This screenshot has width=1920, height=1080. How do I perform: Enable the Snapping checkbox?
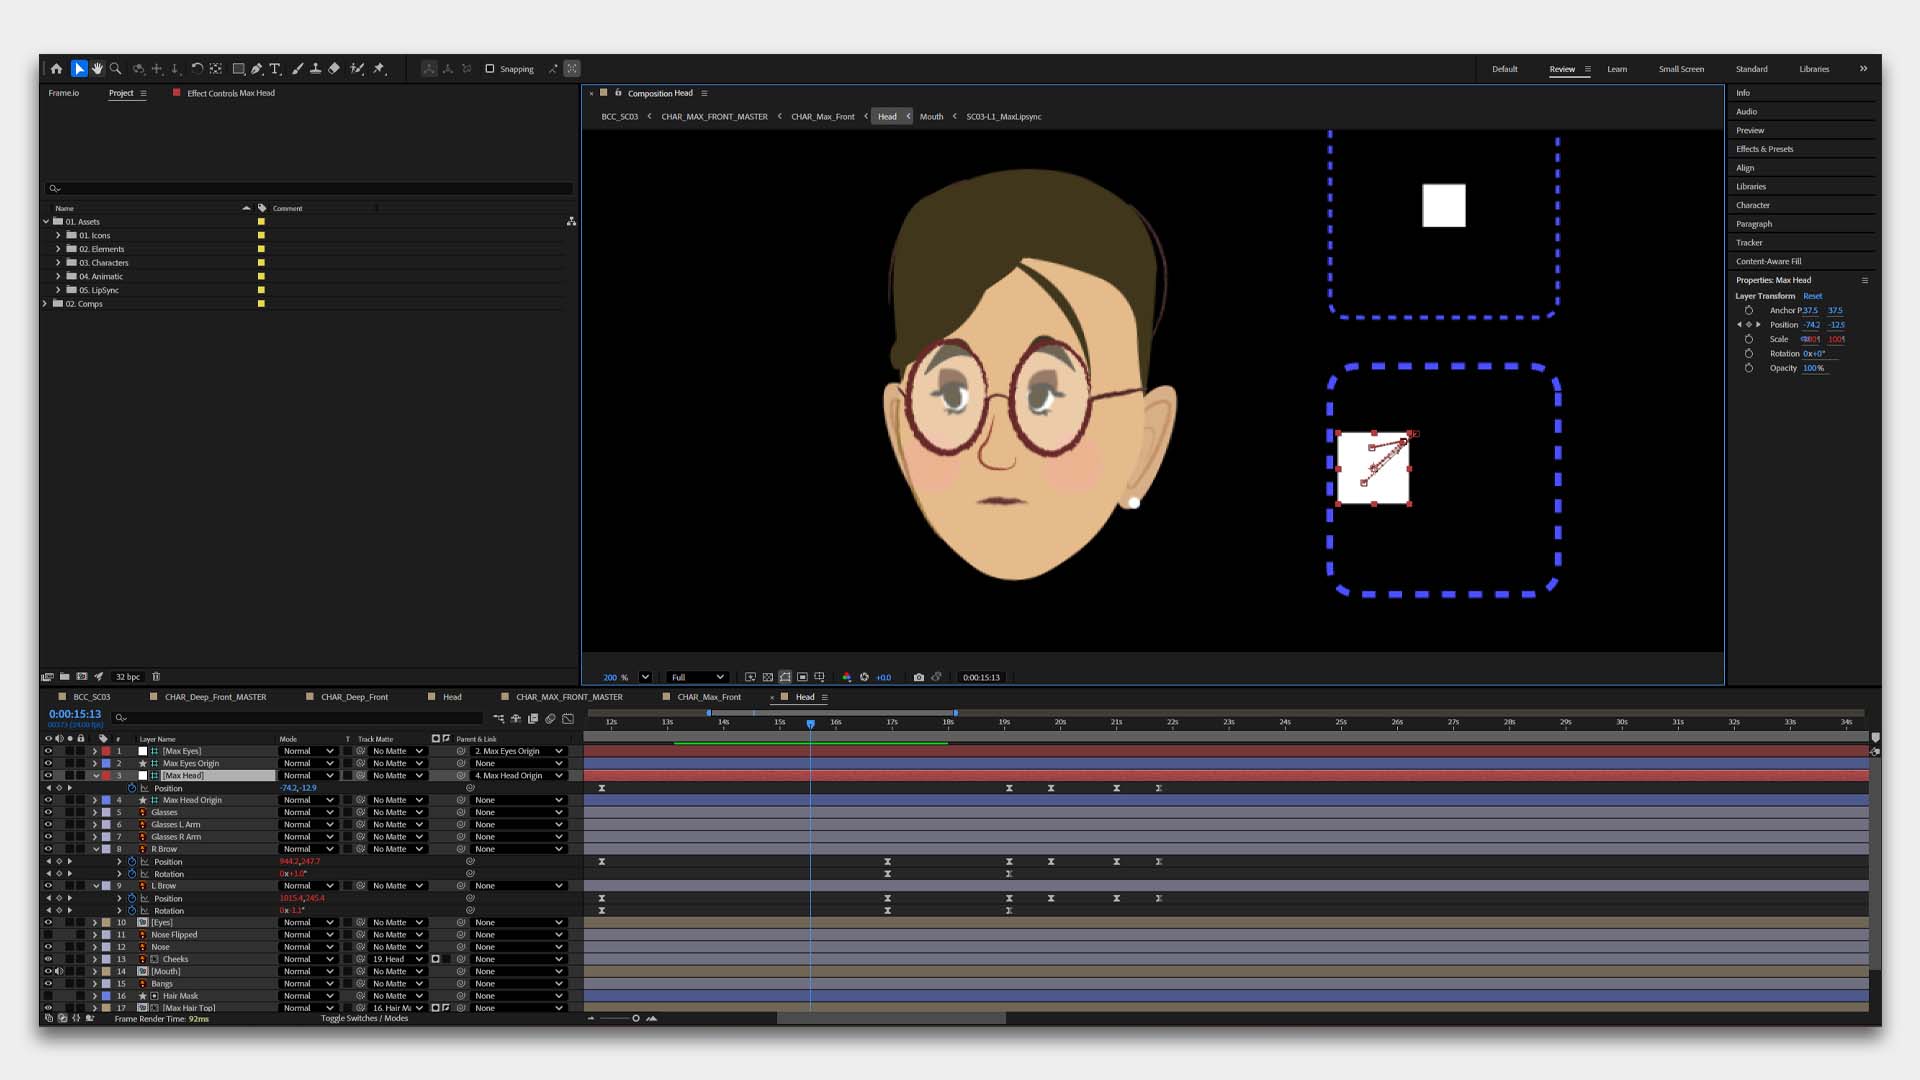point(490,69)
